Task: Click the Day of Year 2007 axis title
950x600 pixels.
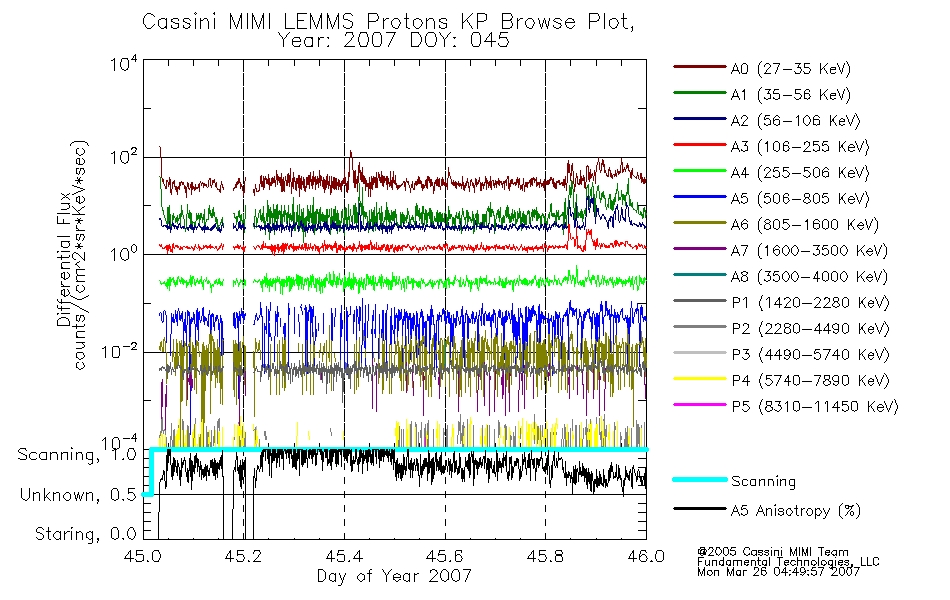Action: 394,576
